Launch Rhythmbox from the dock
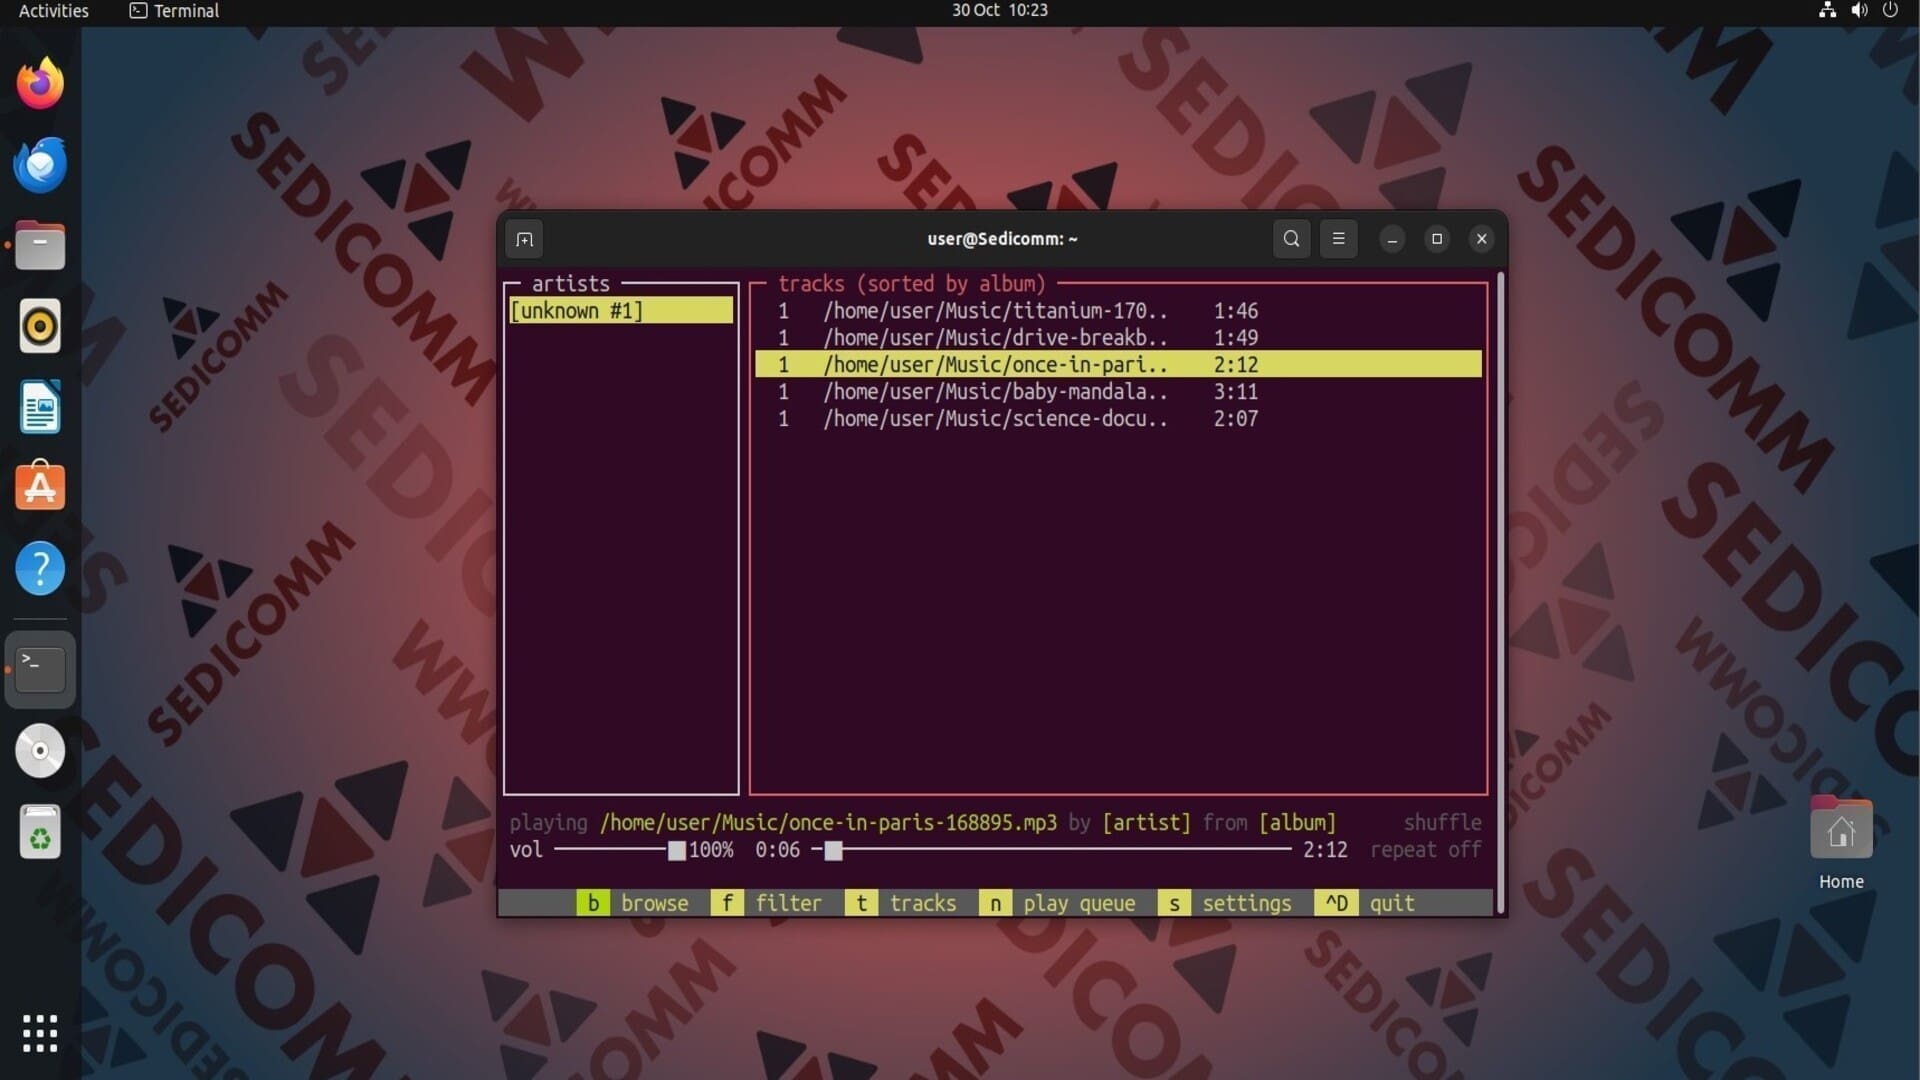Viewport: 1920px width, 1080px height. click(40, 326)
